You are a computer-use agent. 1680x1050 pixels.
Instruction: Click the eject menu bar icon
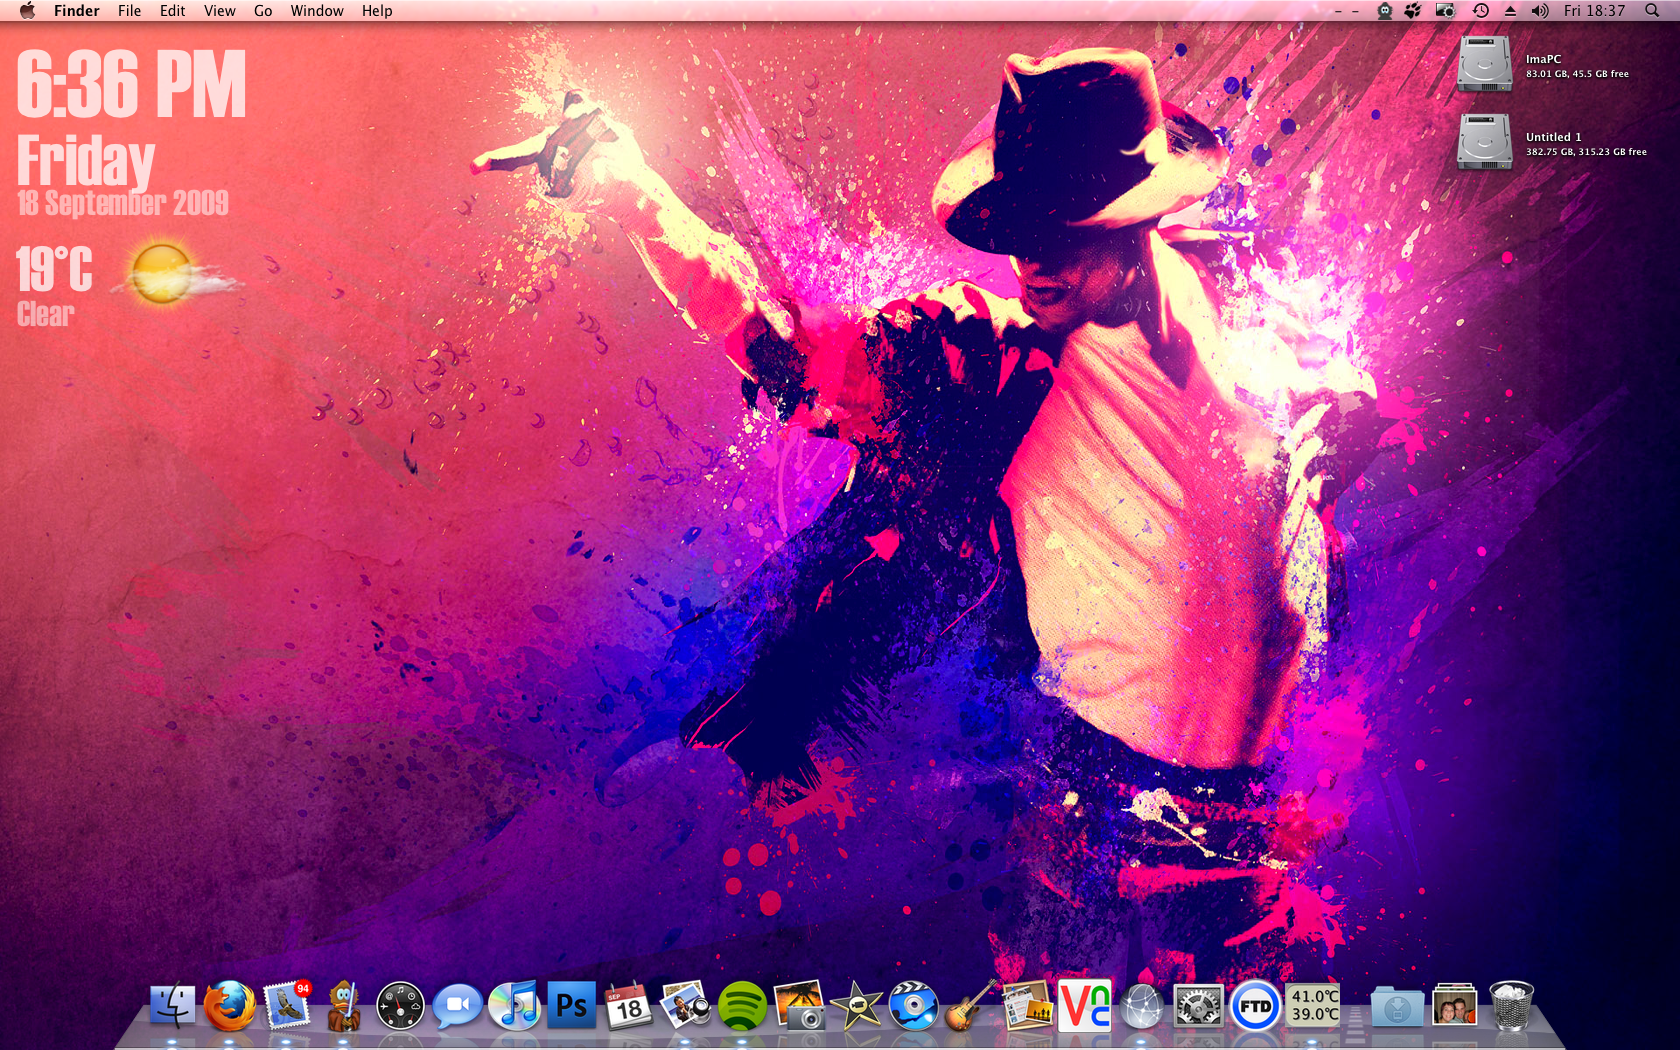tap(1510, 11)
